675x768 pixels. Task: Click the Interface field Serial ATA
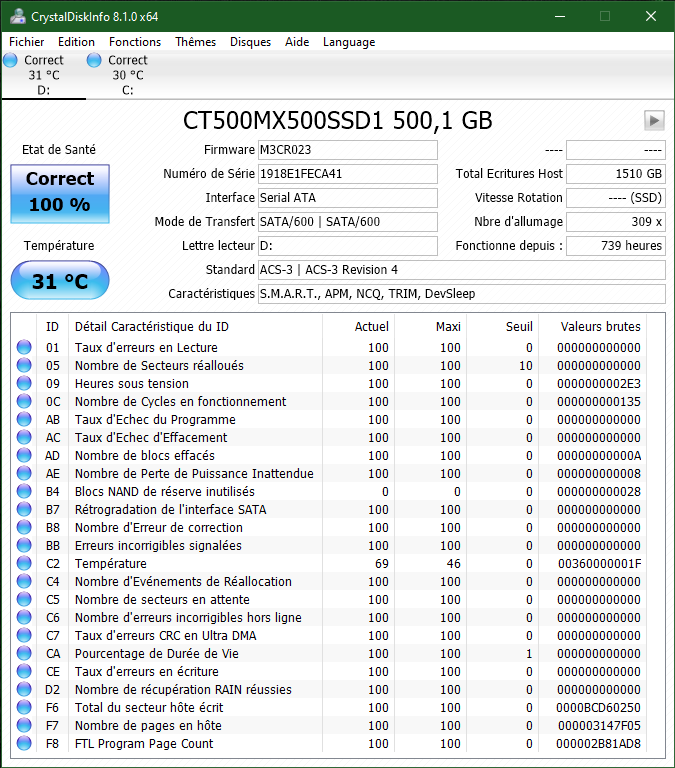point(348,198)
